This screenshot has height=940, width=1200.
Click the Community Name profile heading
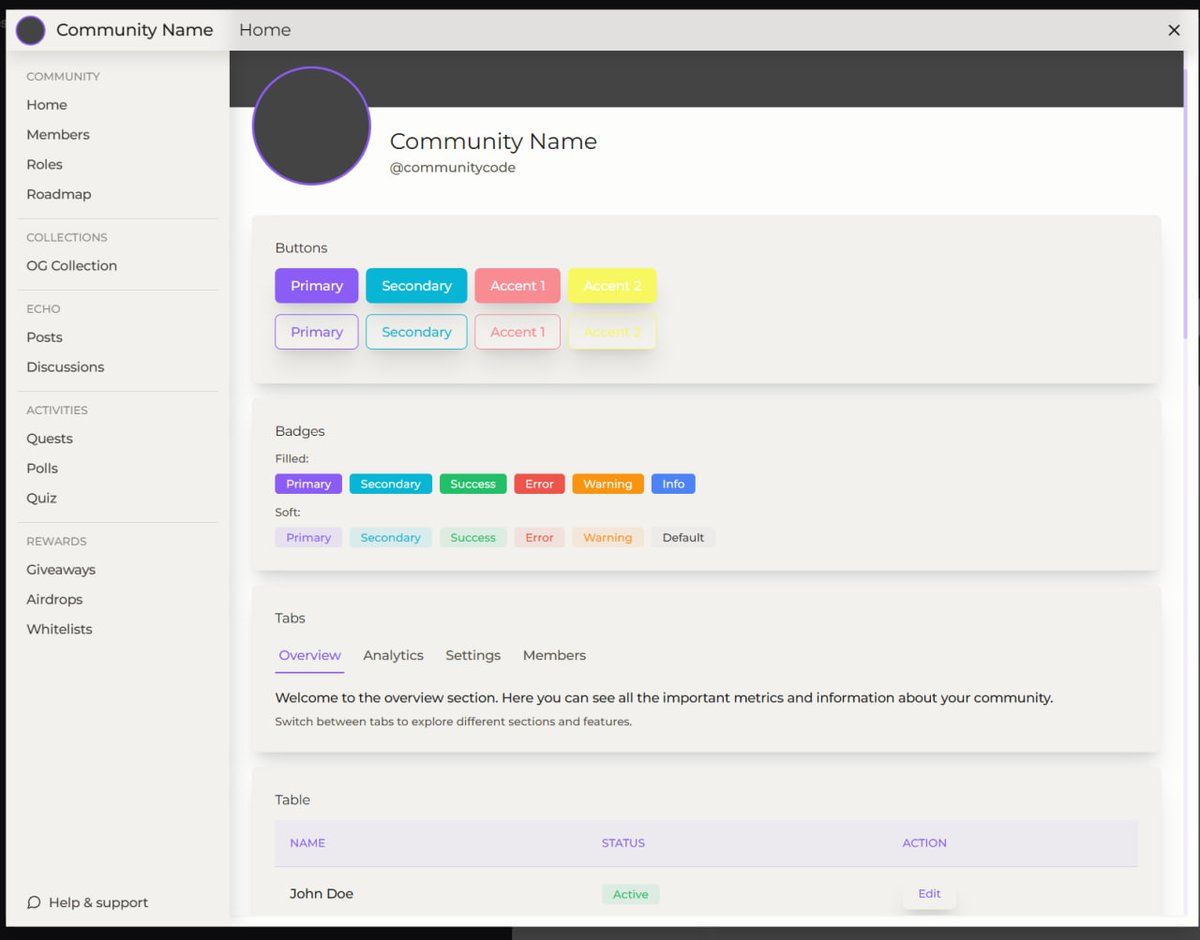tap(493, 142)
